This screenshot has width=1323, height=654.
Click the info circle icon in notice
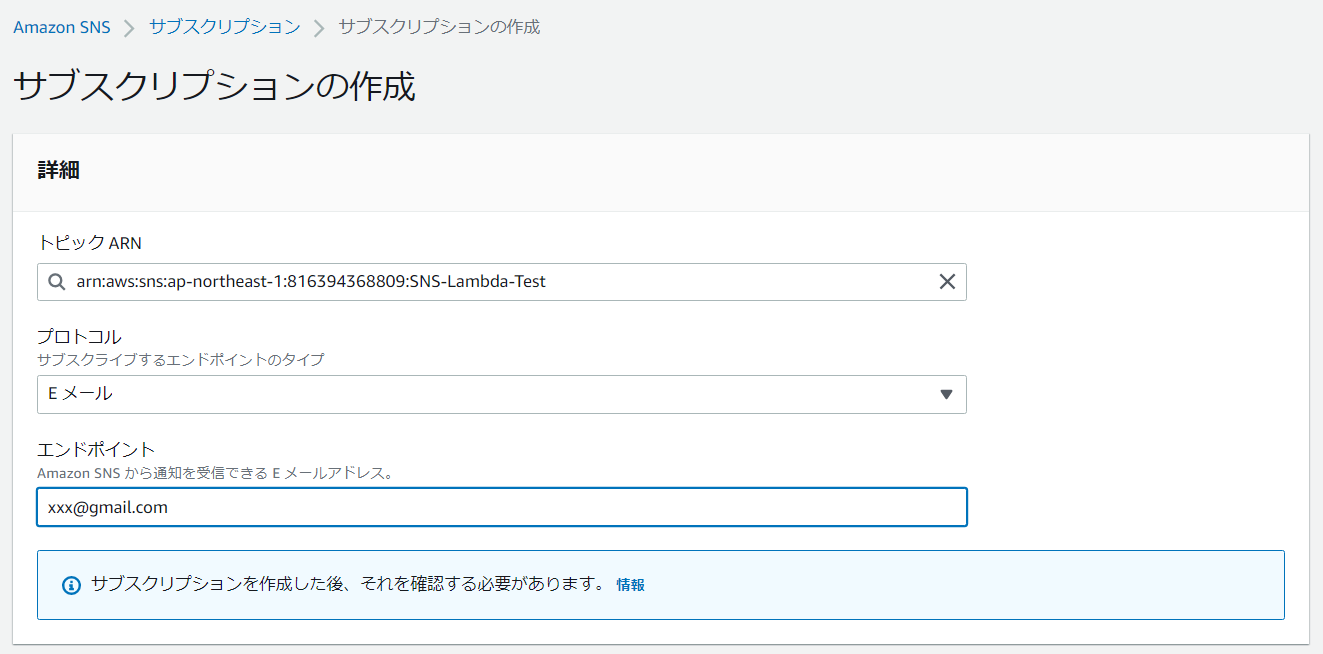tap(71, 585)
